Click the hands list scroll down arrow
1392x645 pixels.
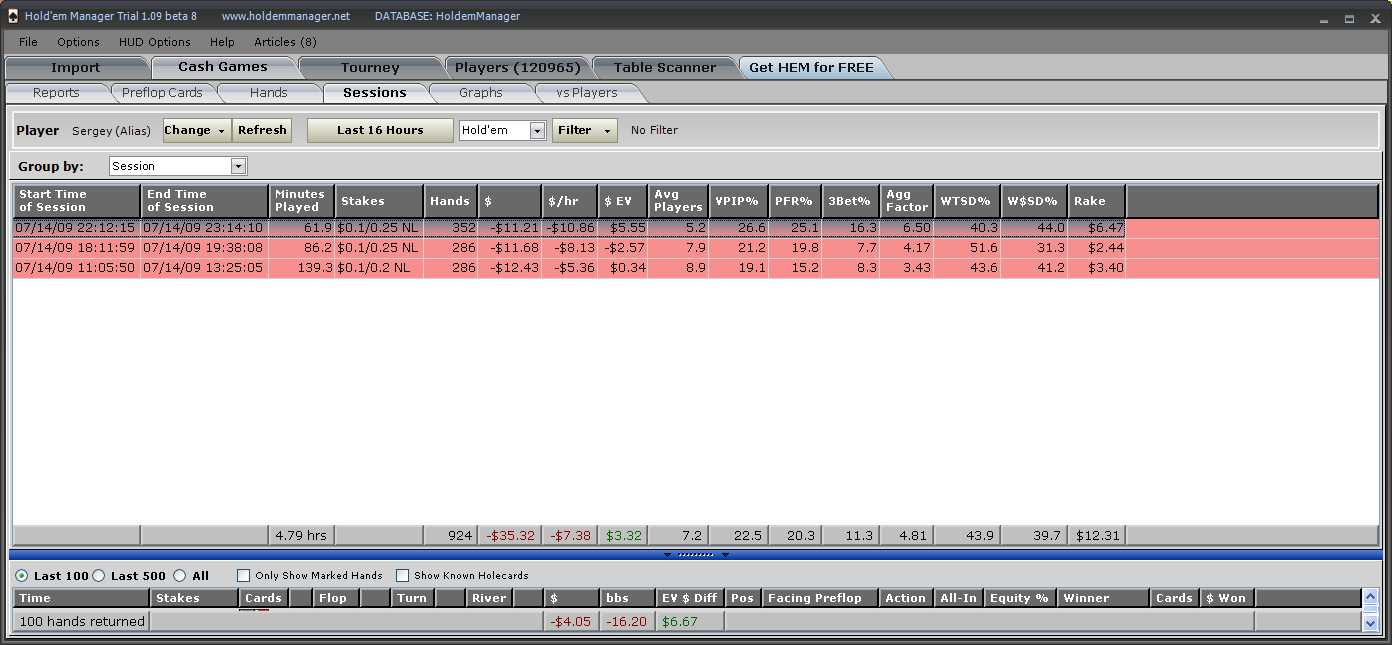click(1370, 622)
